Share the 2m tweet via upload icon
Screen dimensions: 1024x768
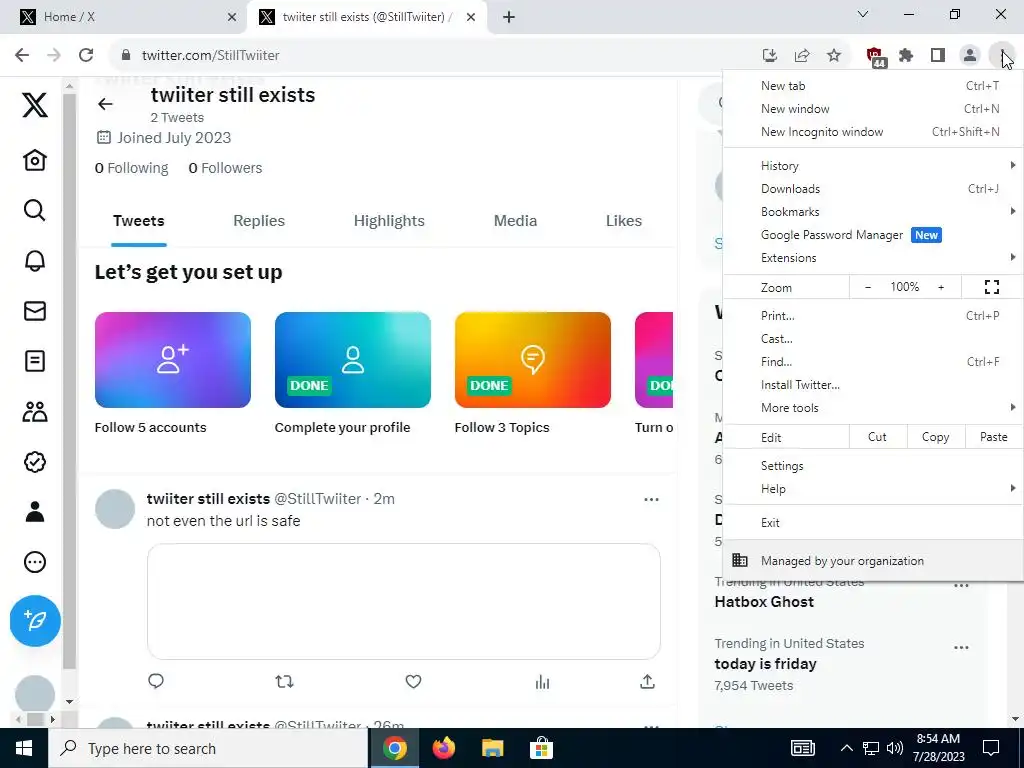647,681
